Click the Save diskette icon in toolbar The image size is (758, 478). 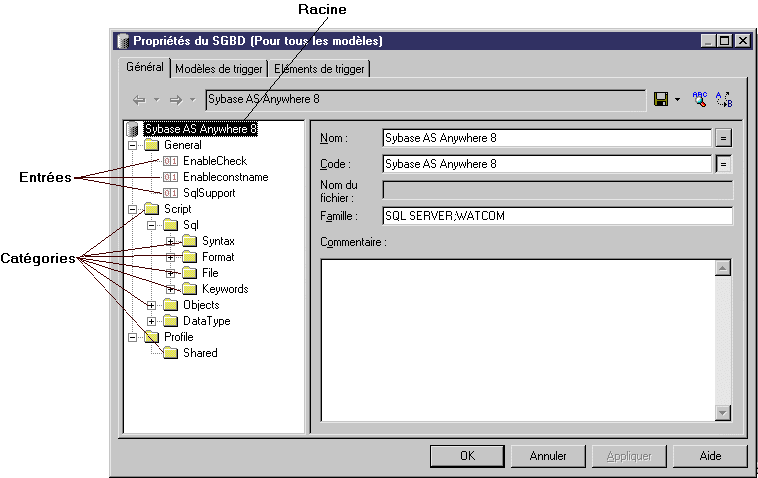click(661, 100)
